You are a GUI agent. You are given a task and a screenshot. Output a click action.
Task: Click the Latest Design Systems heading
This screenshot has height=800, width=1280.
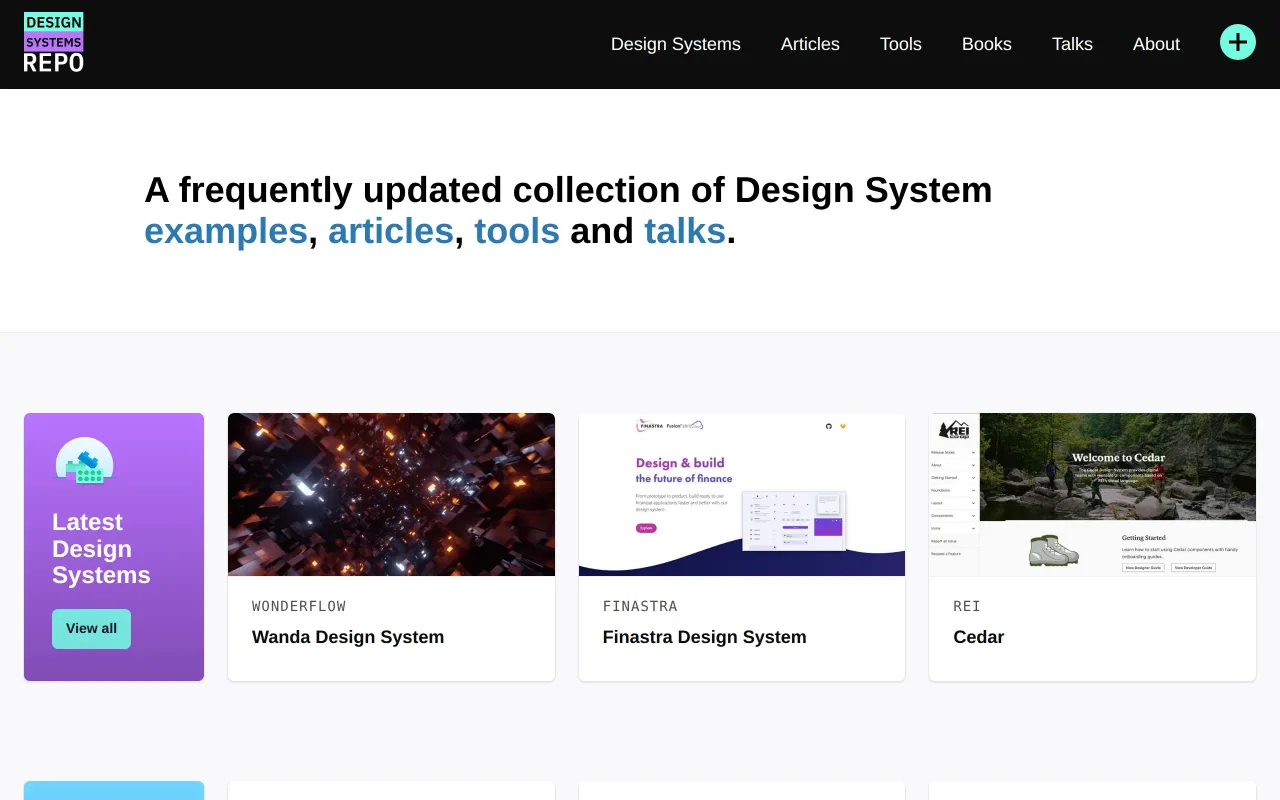[101, 548]
